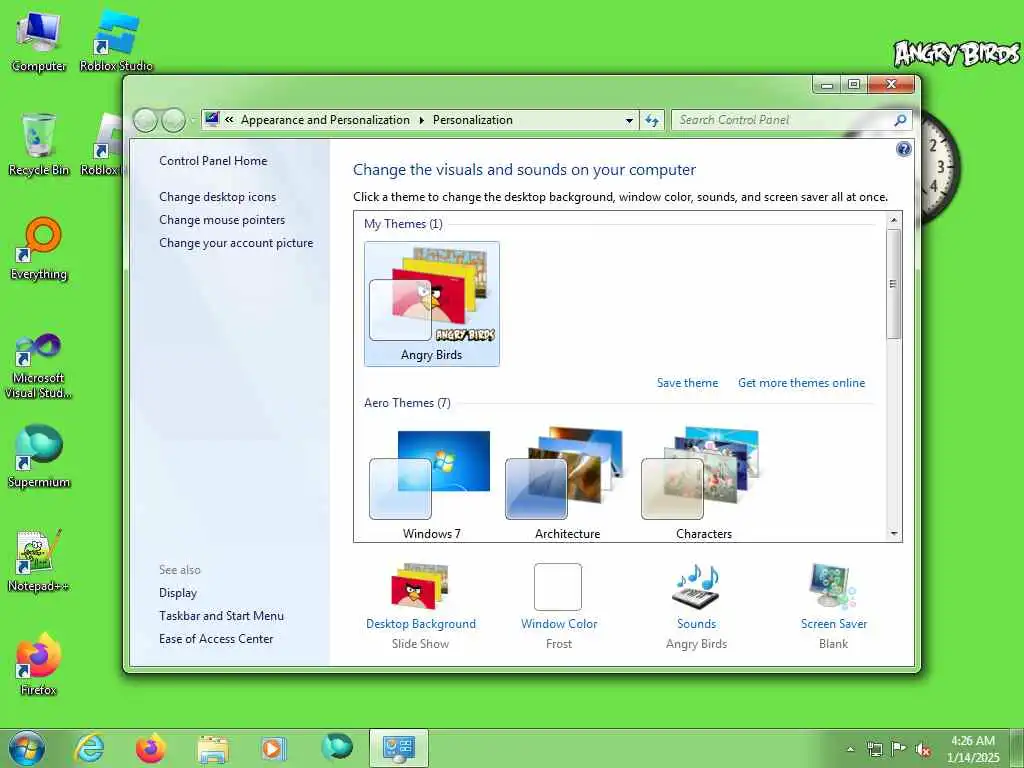The image size is (1024, 768).
Task: Click the theme list scroll up arrow
Action: [894, 219]
